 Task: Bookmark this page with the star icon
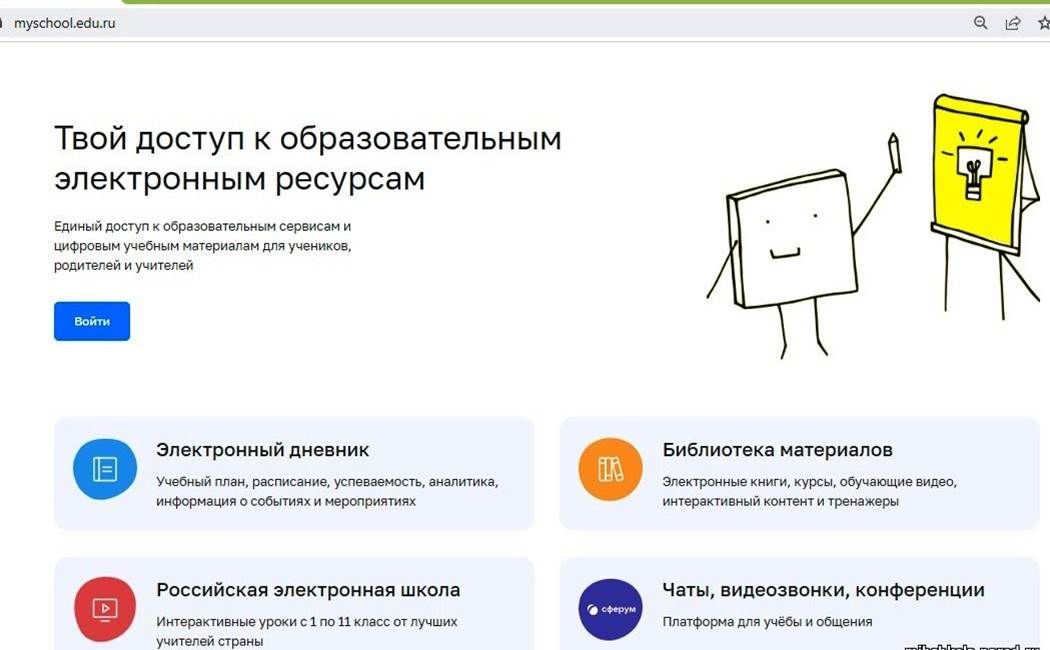point(1043,23)
